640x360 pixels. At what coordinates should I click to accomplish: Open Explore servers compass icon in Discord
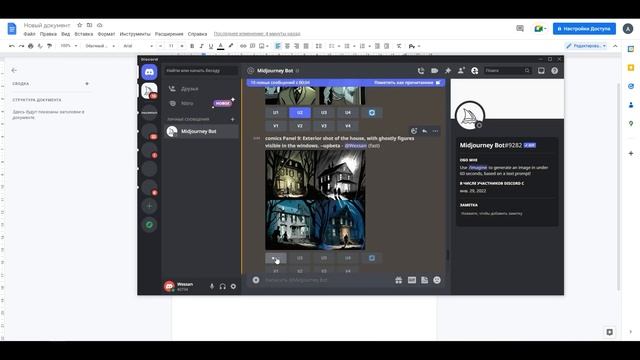pyautogui.click(x=149, y=224)
